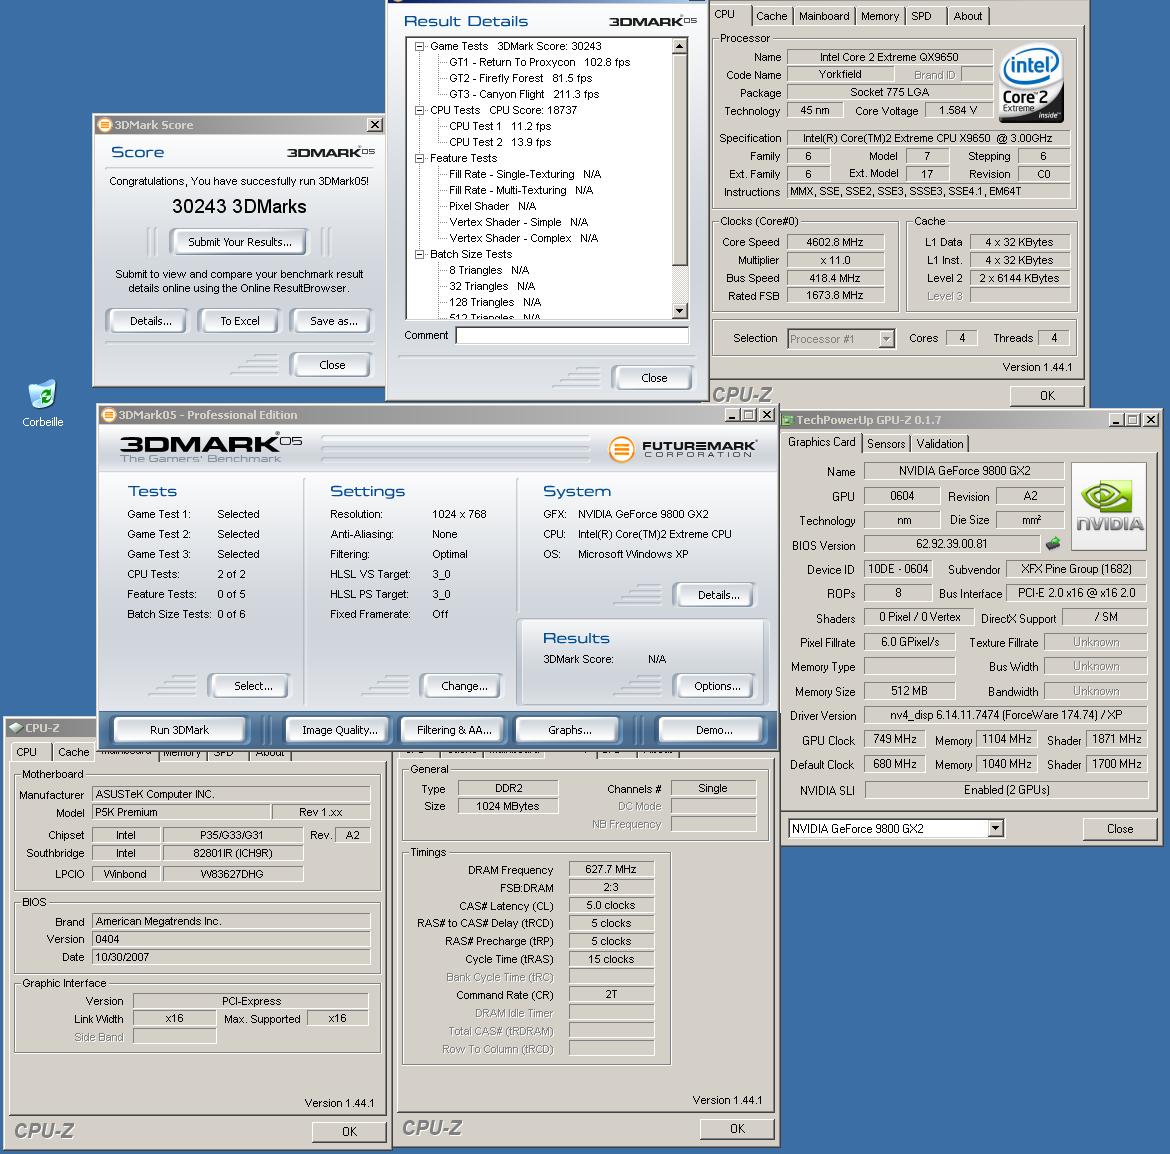Launch the Demo button
The height and width of the screenshot is (1154, 1170).
[x=713, y=730]
